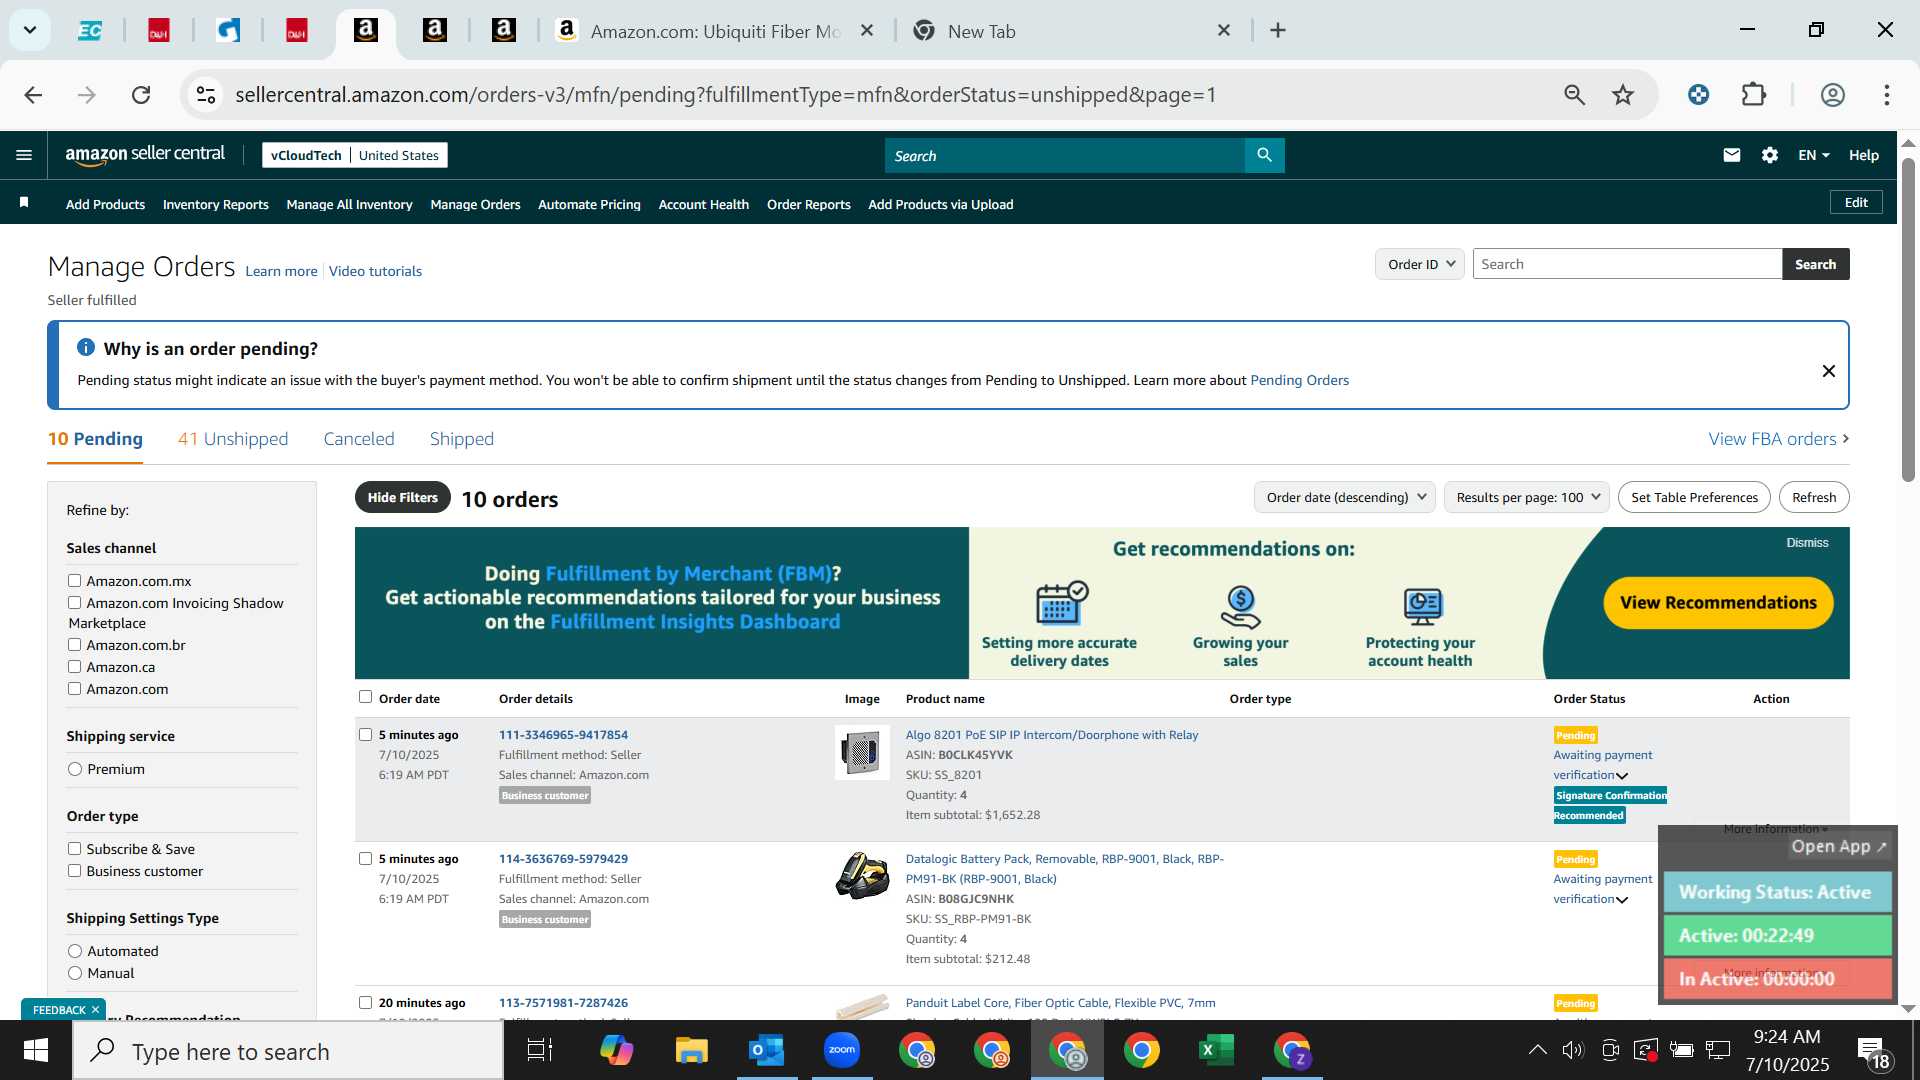Viewport: 1920px width, 1080px height.
Task: Open the Order date descending sort dropdown
Action: 1345,497
